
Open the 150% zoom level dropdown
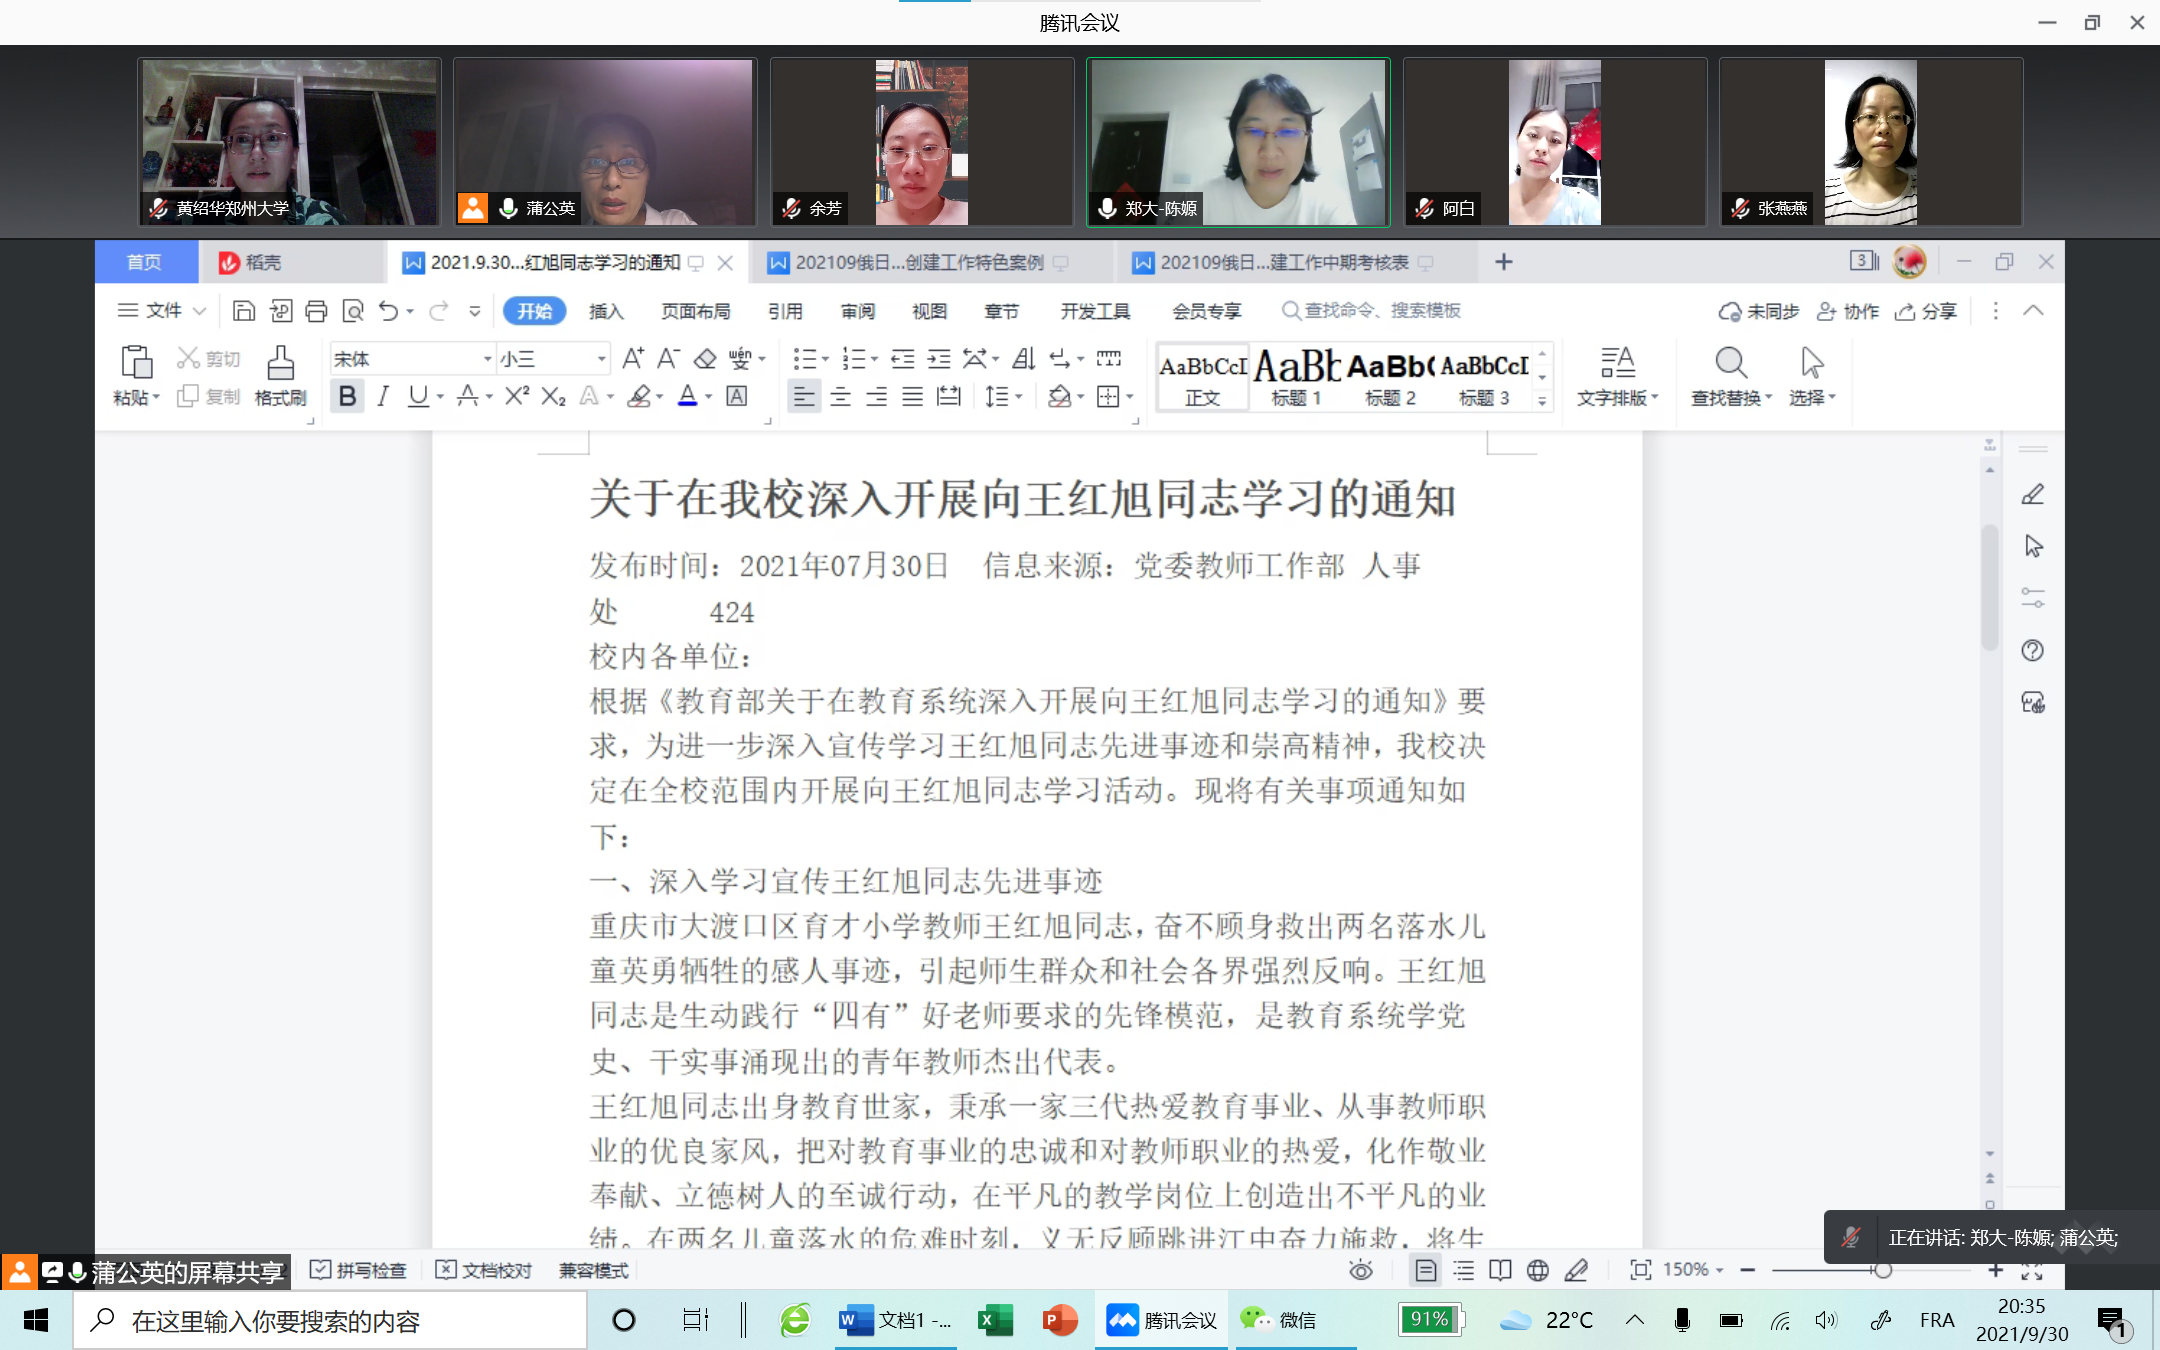coord(1693,1270)
